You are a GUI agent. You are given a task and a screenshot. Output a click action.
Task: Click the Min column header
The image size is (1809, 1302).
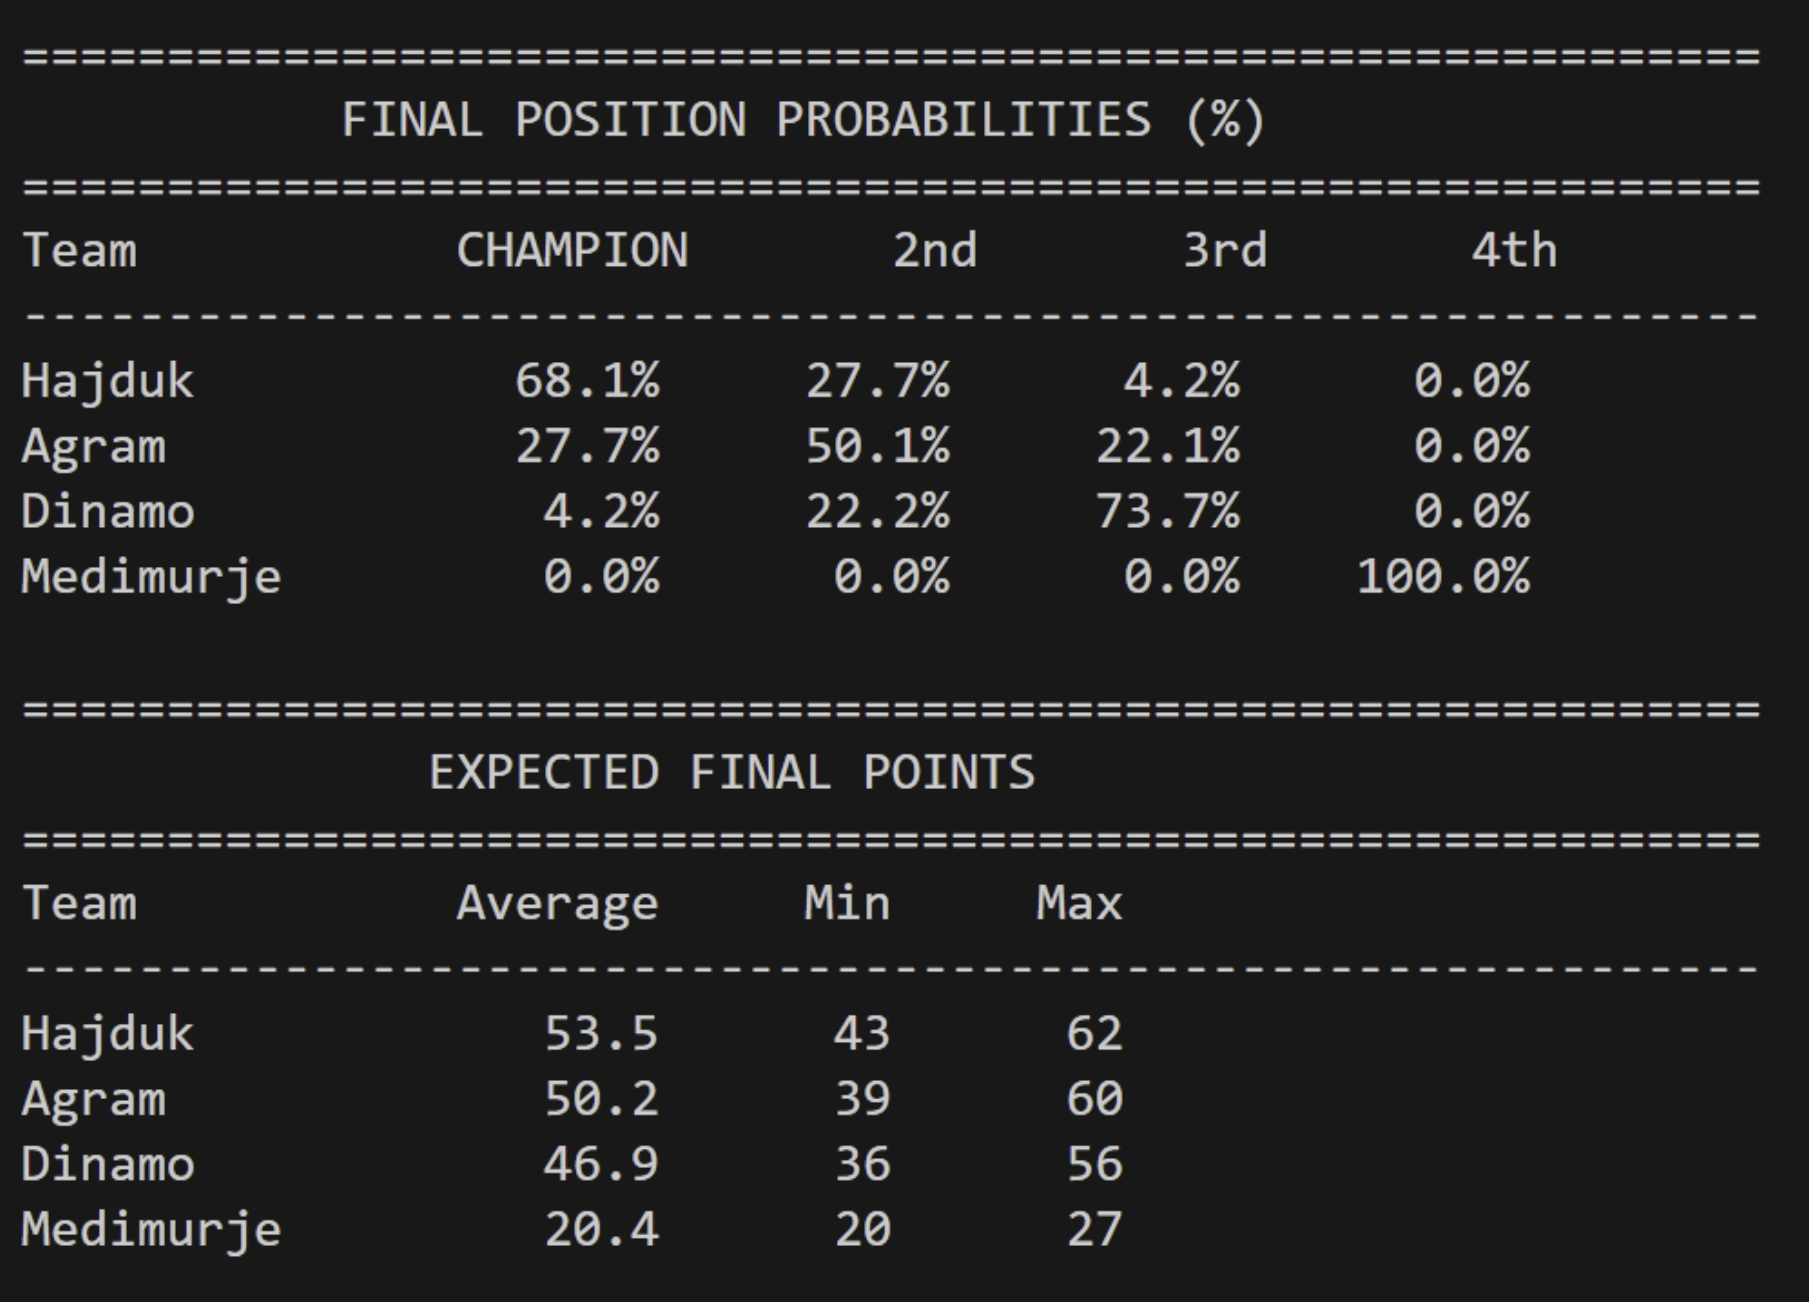(847, 904)
